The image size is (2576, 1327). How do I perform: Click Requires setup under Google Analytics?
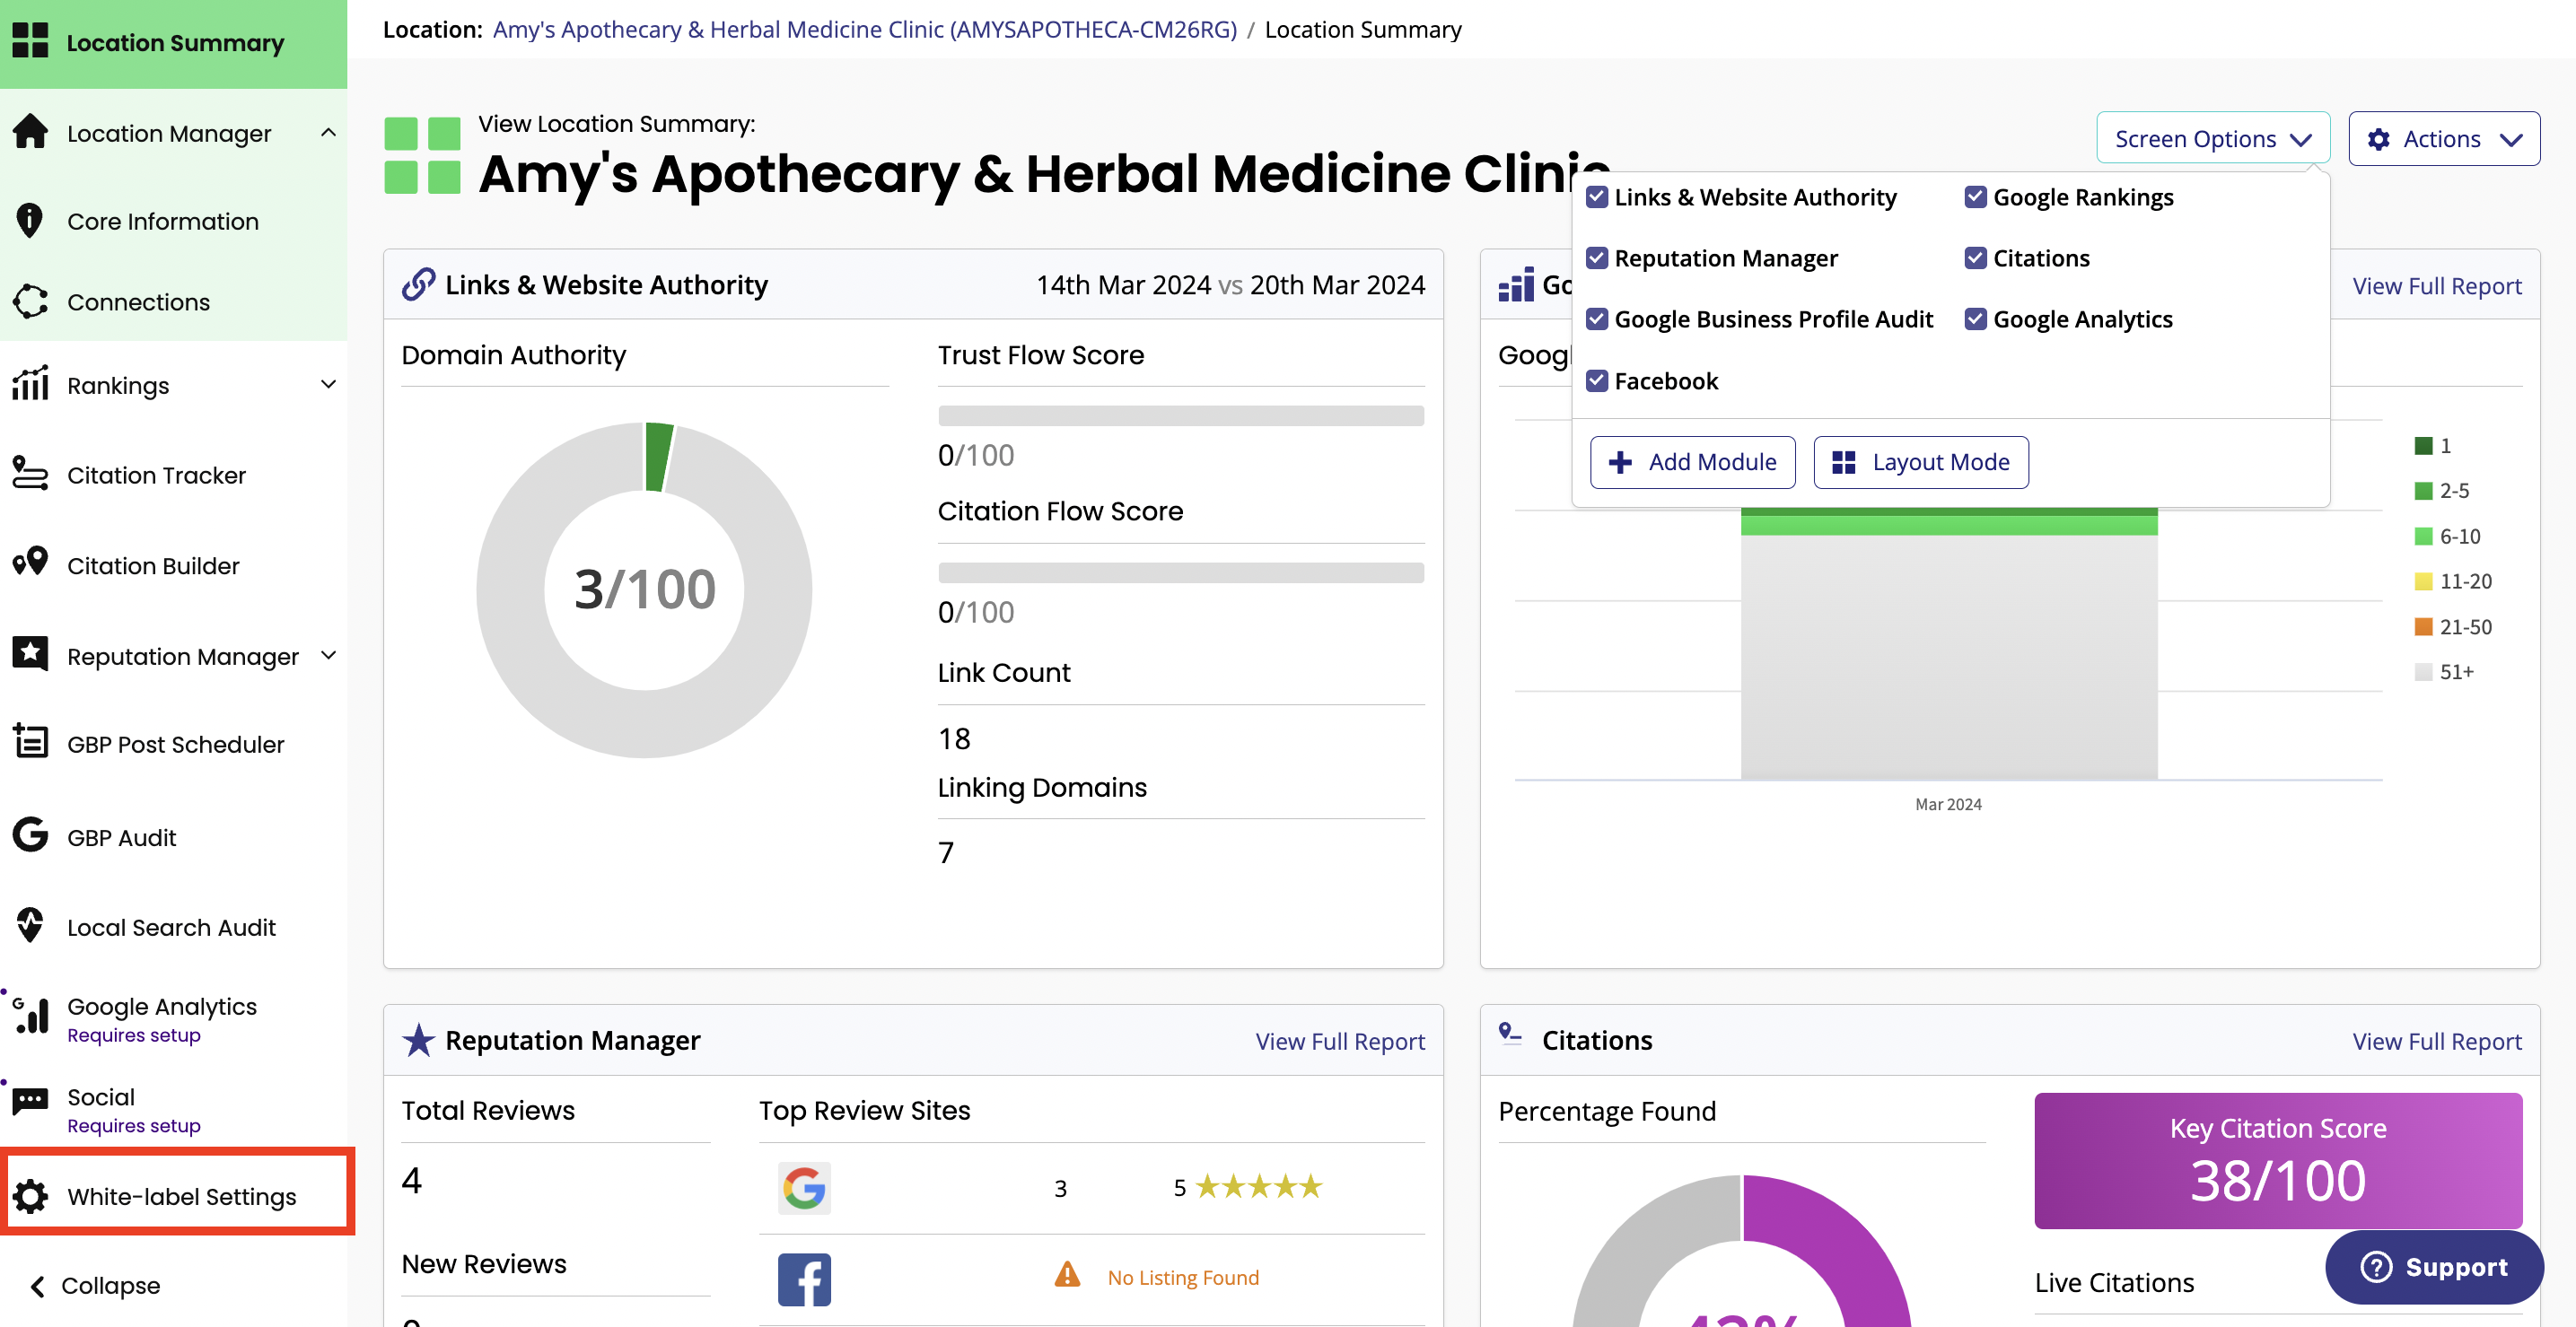tap(134, 1035)
